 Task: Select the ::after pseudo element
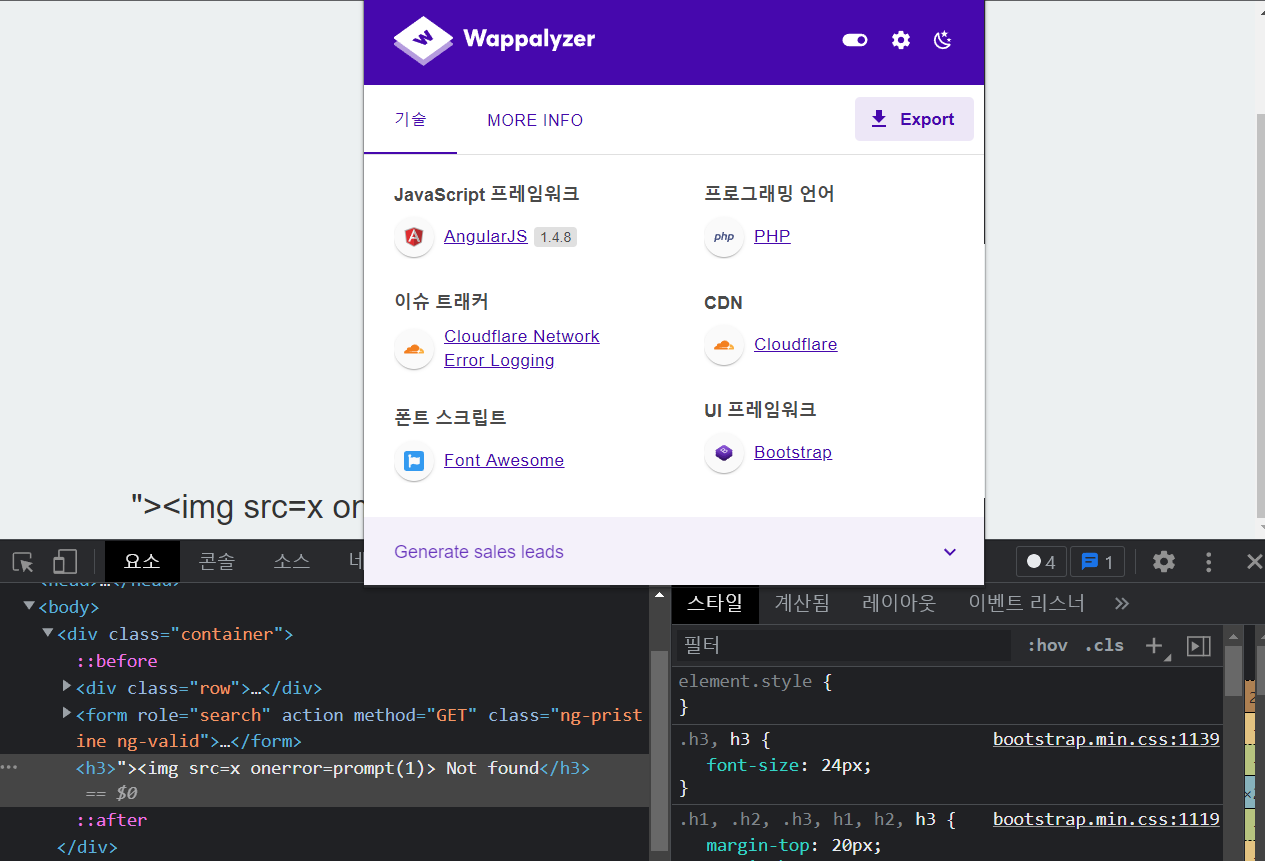tap(112, 820)
